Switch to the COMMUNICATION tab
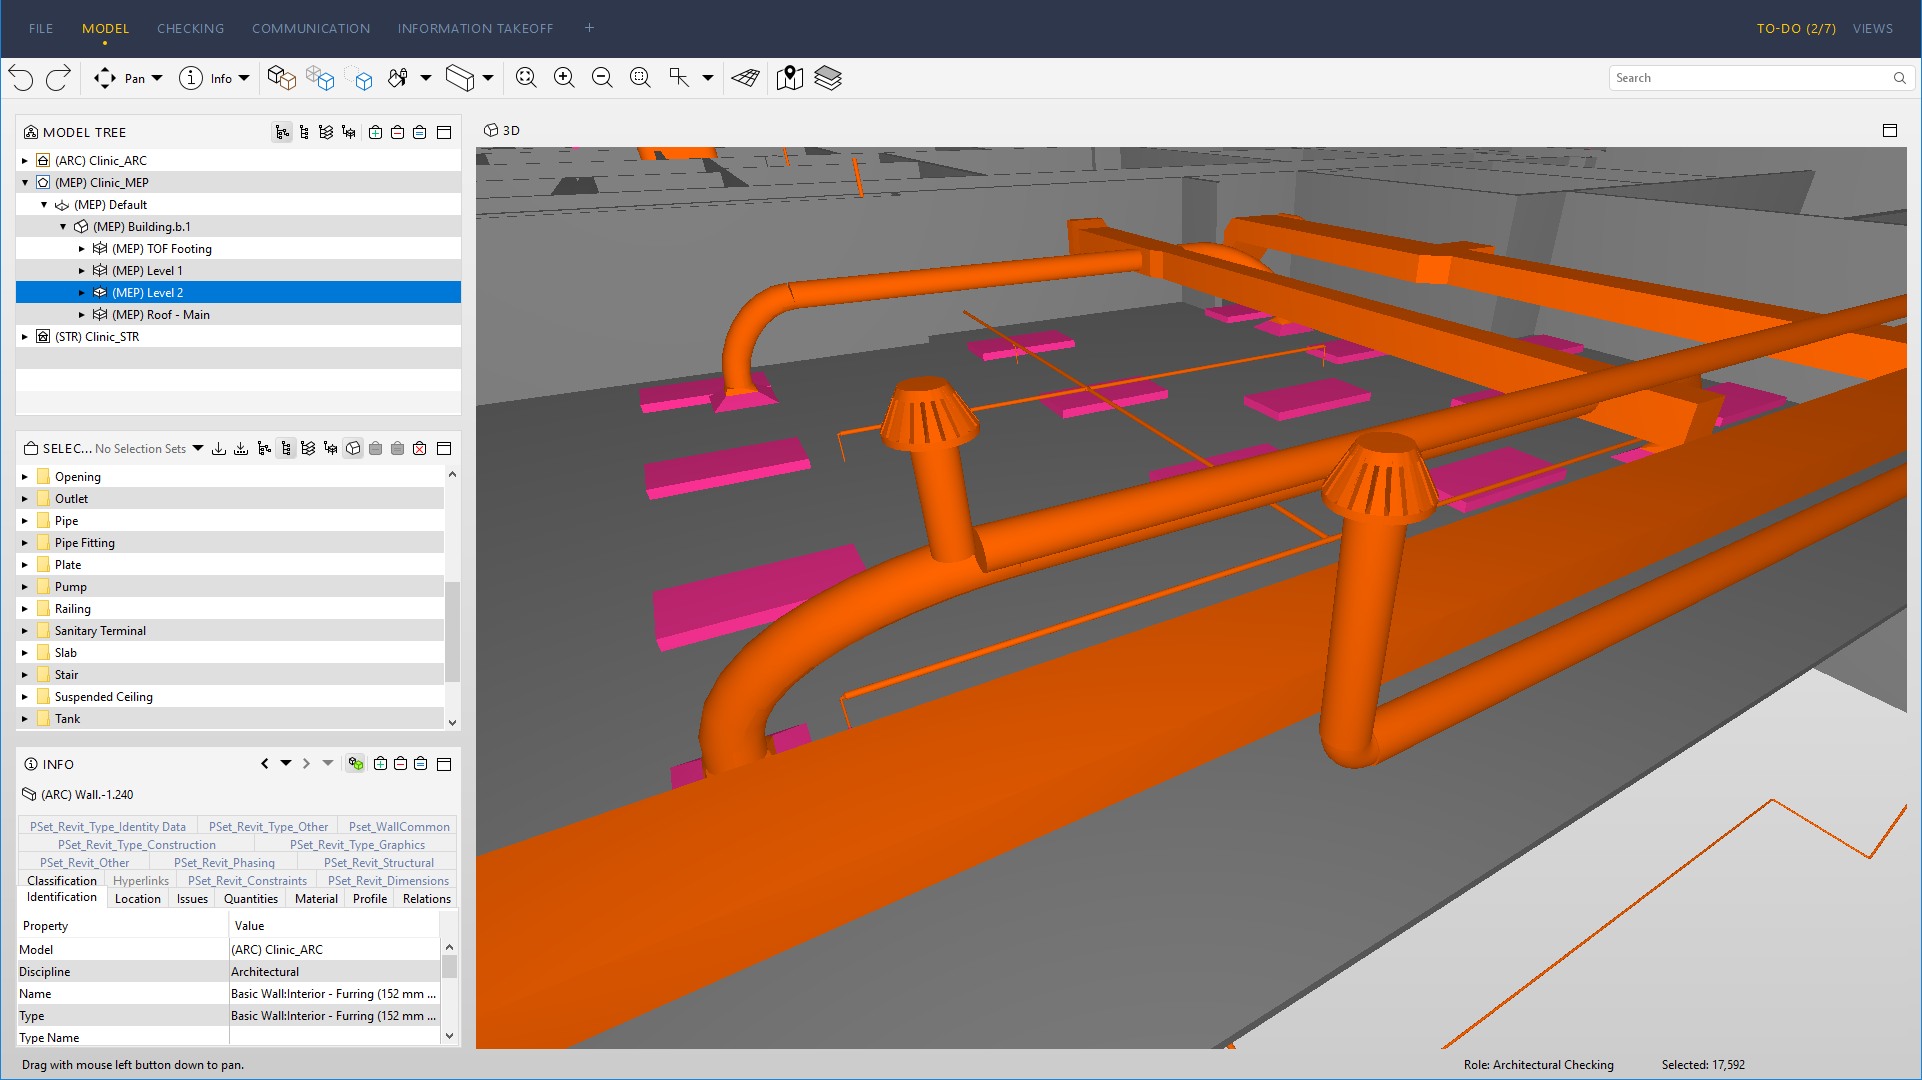Viewport: 1922px width, 1080px height. point(311,28)
